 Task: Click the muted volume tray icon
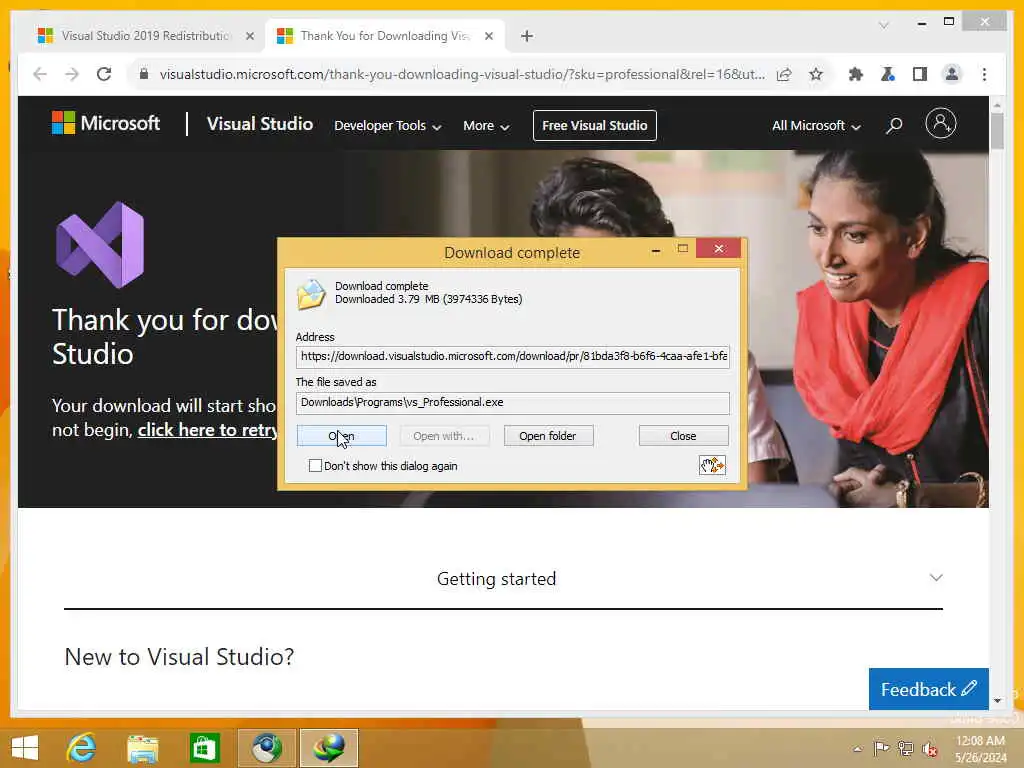(x=929, y=749)
